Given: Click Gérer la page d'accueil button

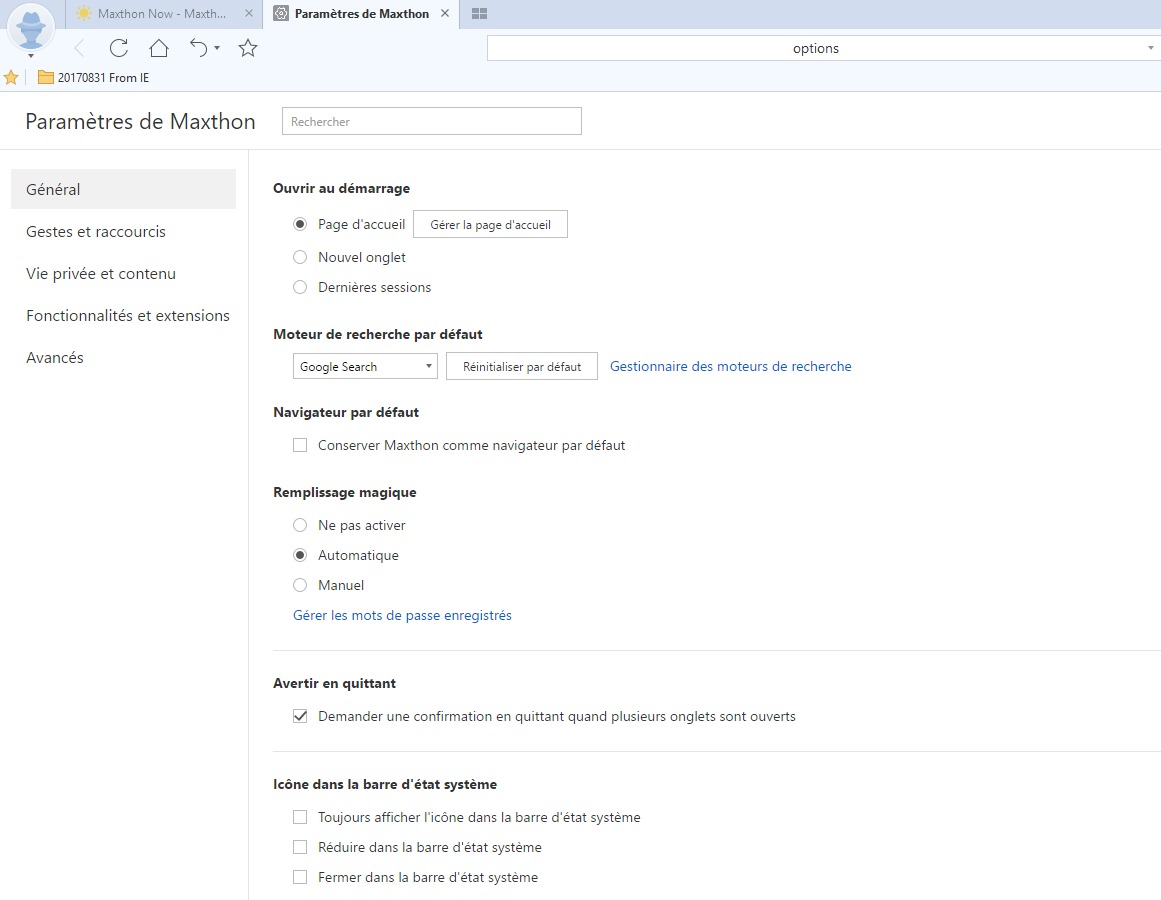Looking at the screenshot, I should pos(490,224).
